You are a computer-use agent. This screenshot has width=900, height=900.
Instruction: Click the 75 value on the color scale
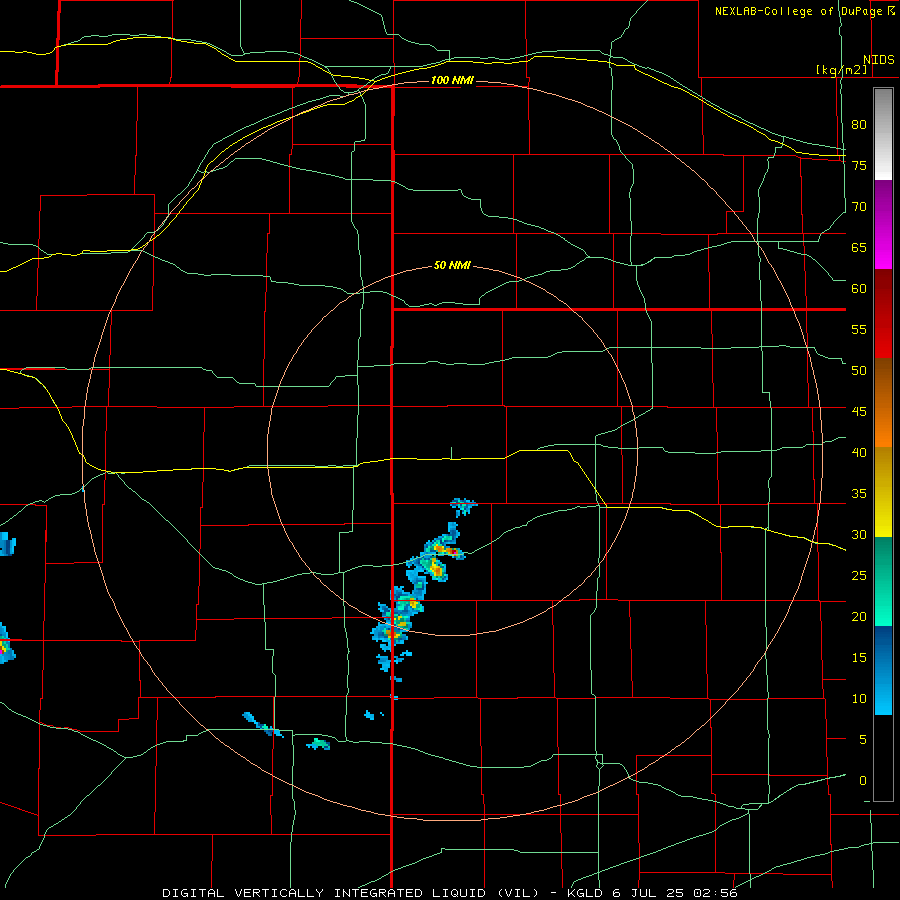click(859, 166)
